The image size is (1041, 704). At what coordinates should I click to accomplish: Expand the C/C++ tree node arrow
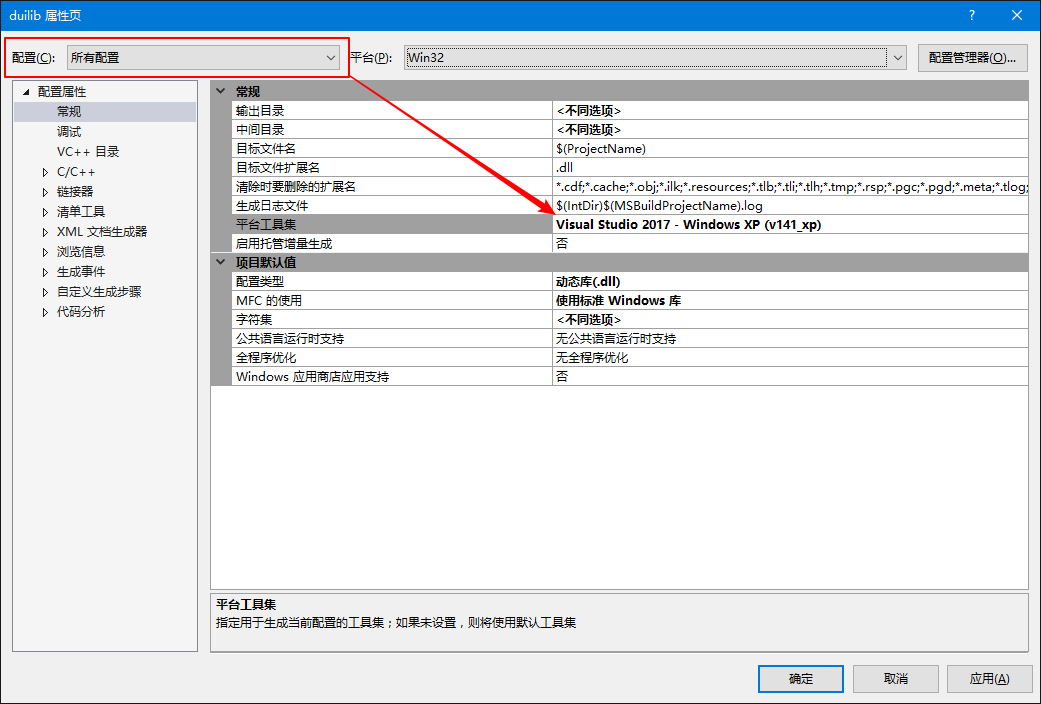tap(45, 173)
